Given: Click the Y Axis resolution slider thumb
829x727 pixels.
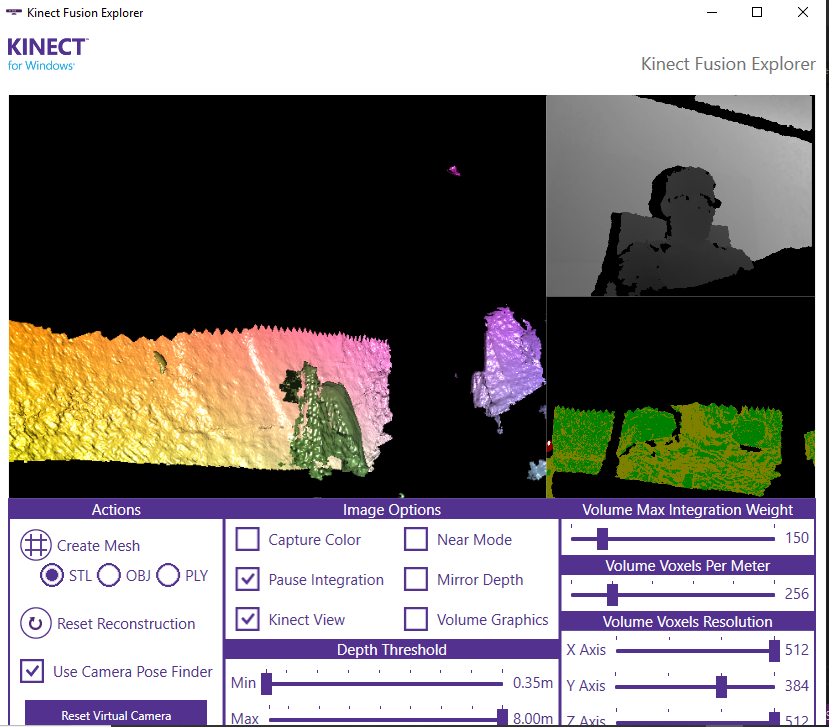Looking at the screenshot, I should coord(721,687).
